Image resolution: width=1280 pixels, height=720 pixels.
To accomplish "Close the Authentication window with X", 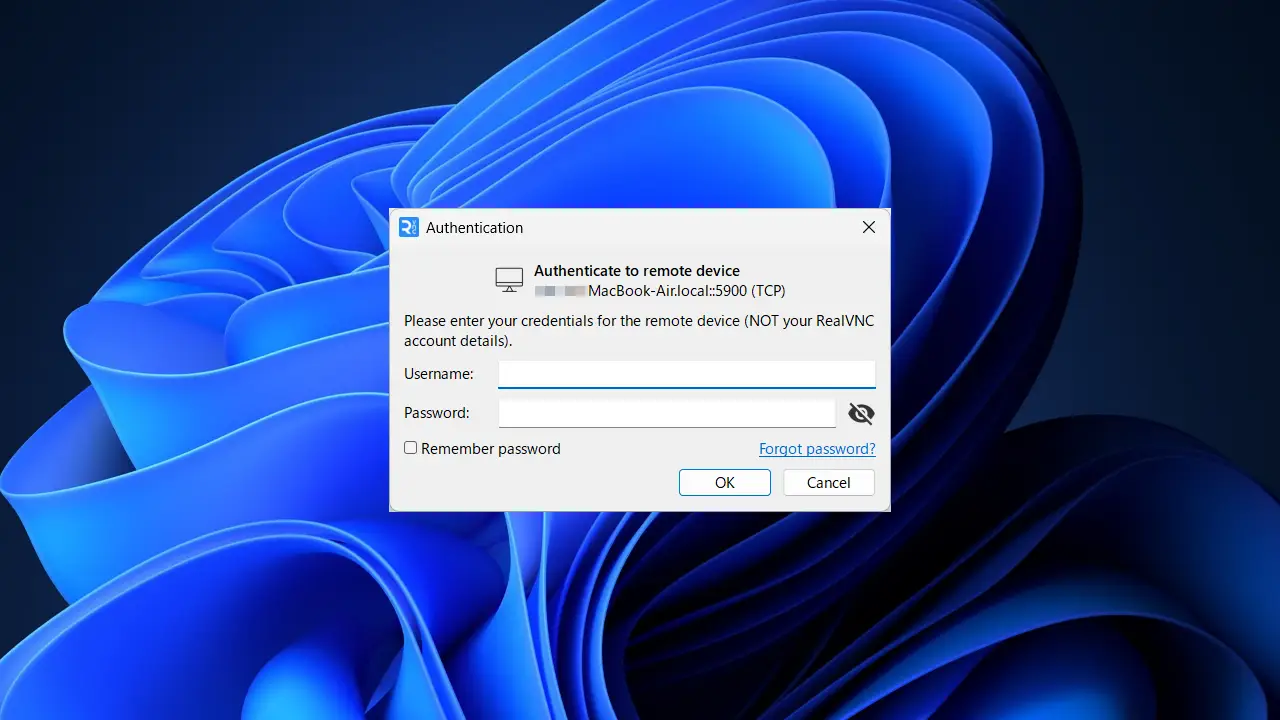I will tap(868, 227).
